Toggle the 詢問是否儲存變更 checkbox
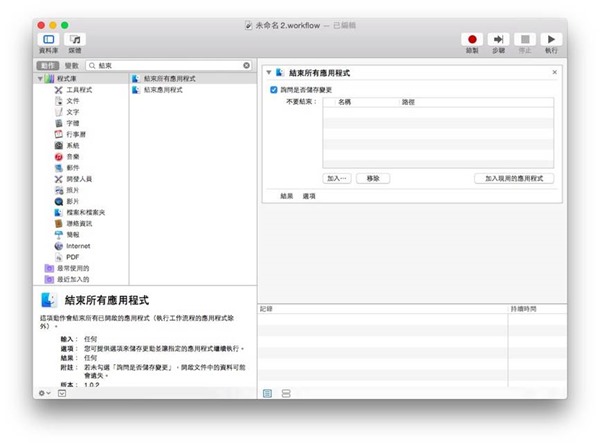The image size is (600, 446). [274, 90]
